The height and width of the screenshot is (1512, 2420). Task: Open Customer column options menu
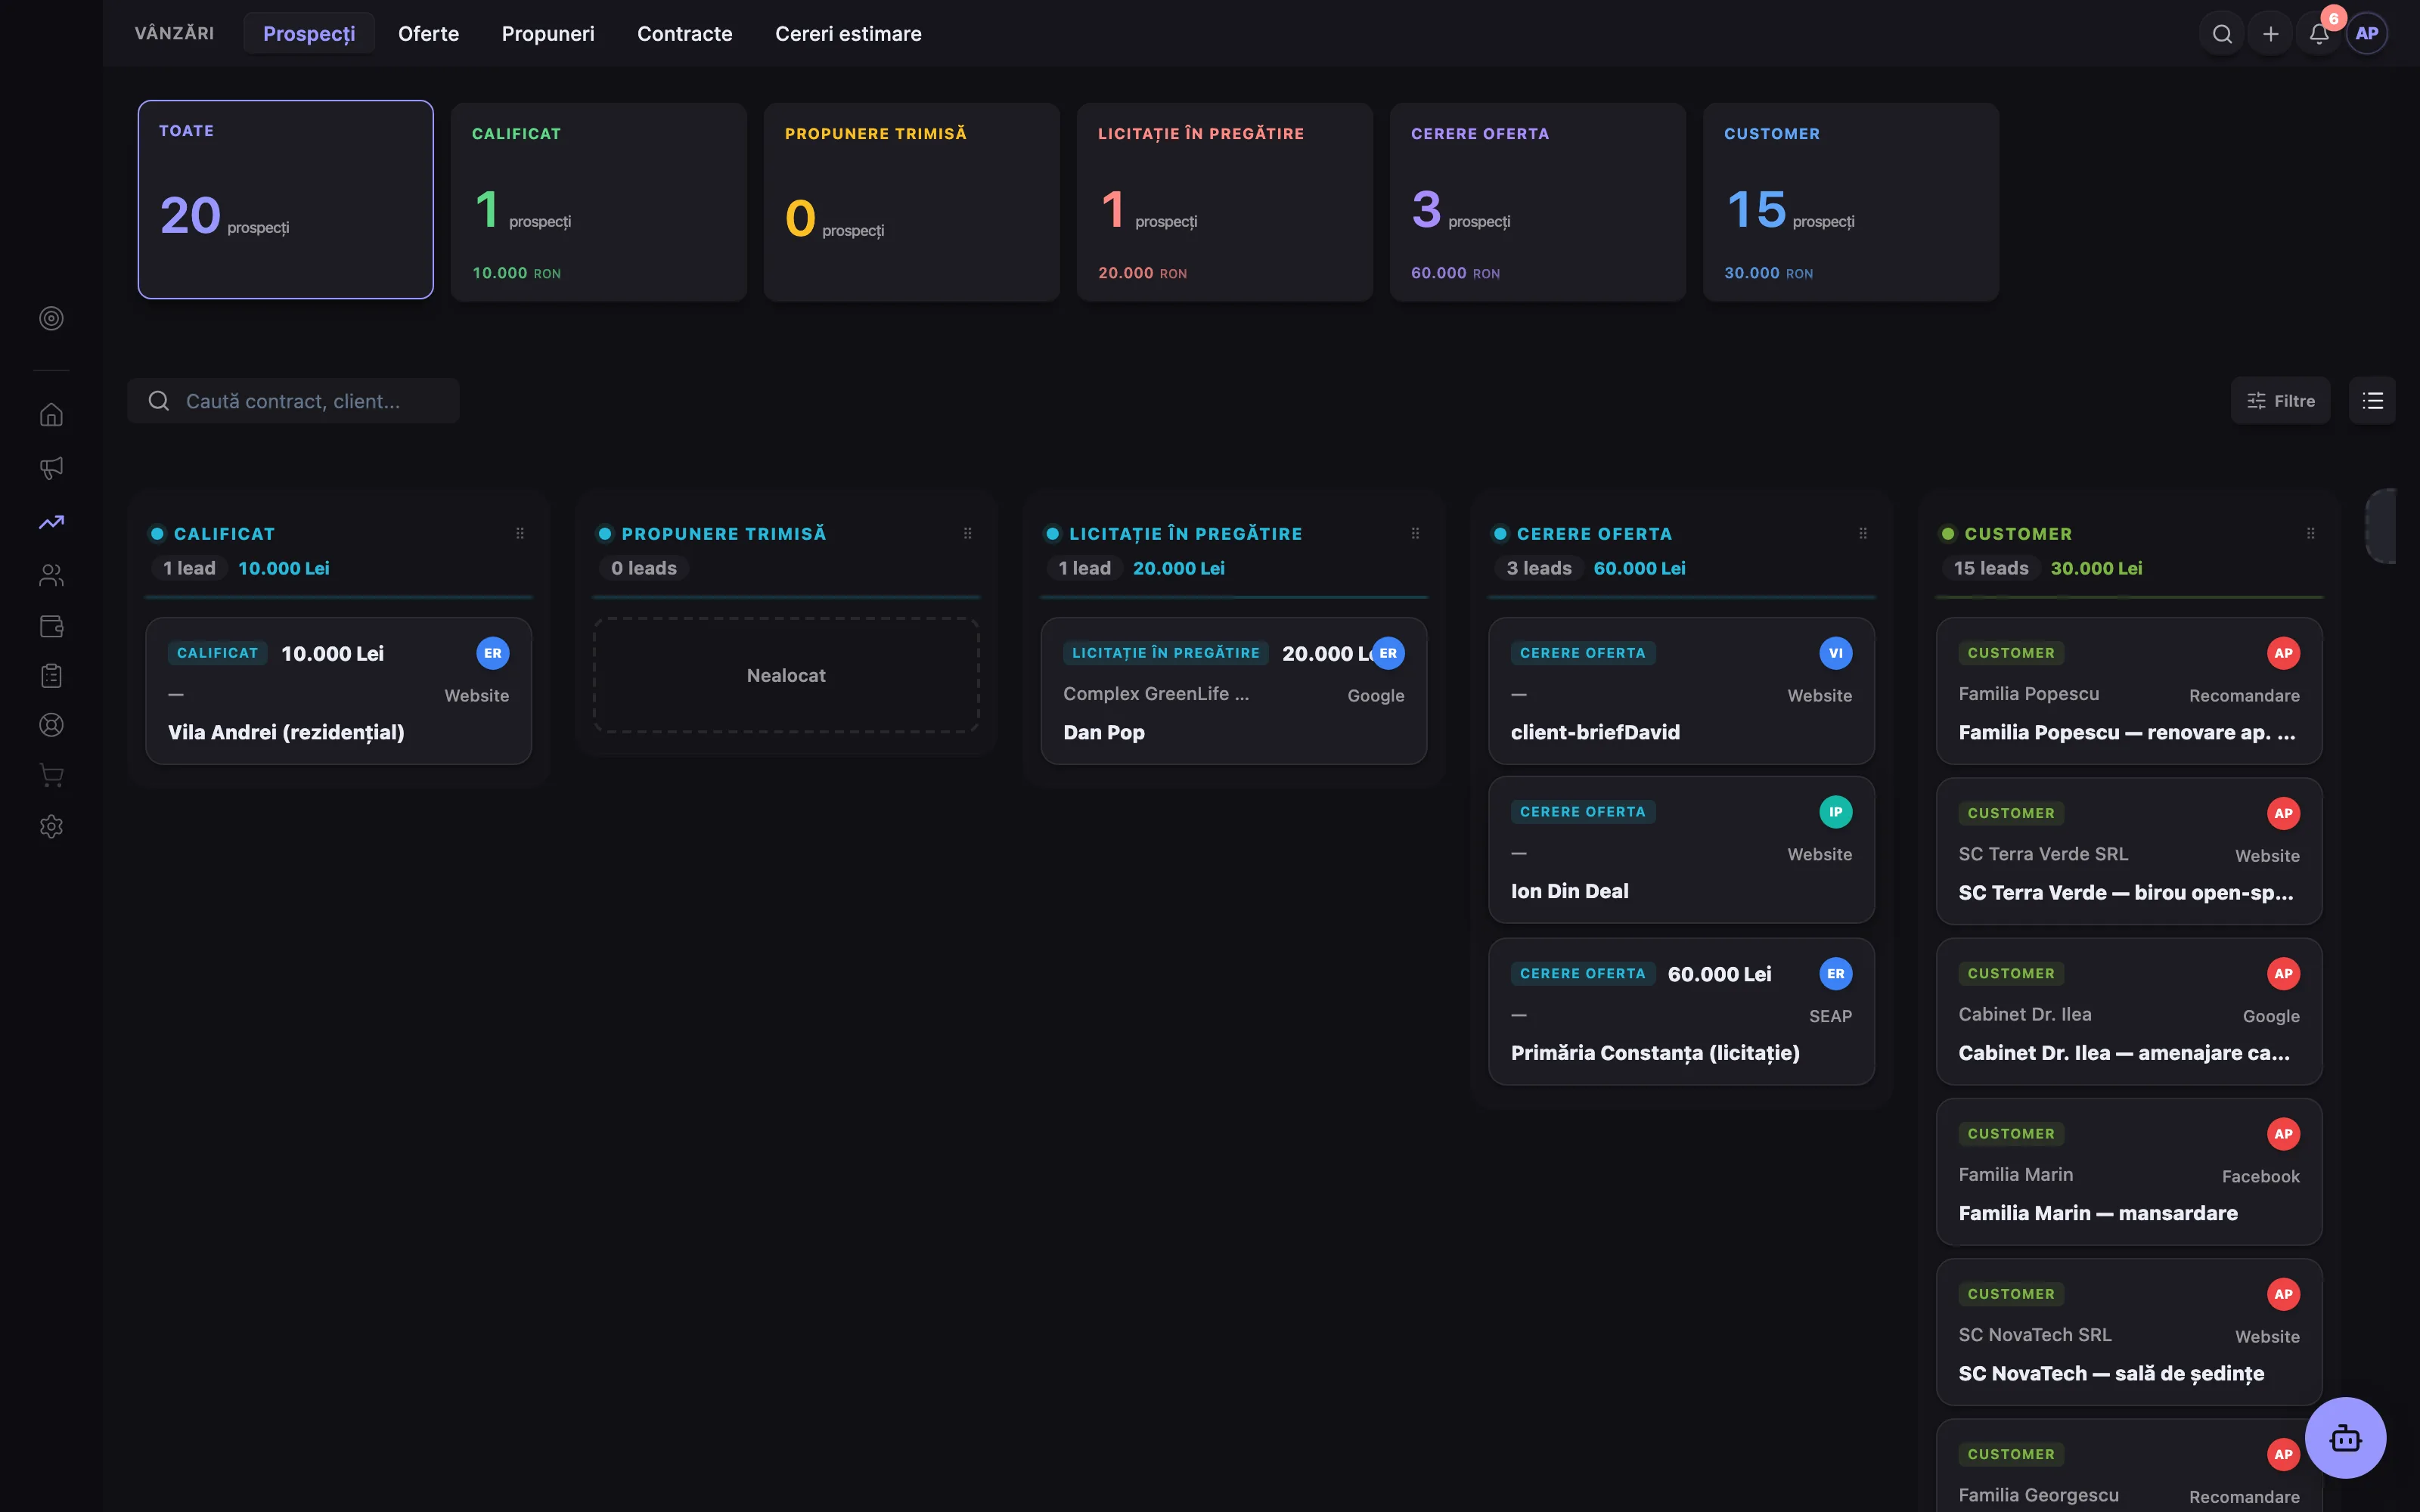(x=2310, y=534)
